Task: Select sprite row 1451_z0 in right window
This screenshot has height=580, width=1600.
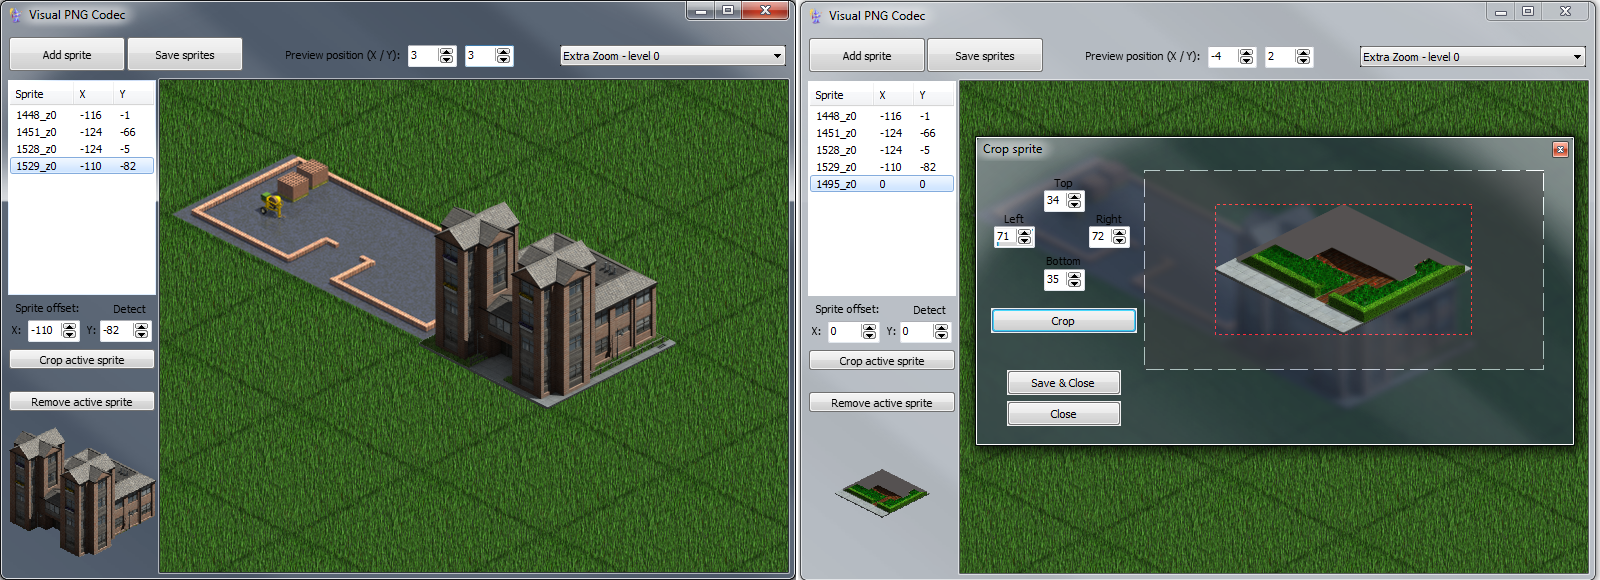Action: [882, 133]
